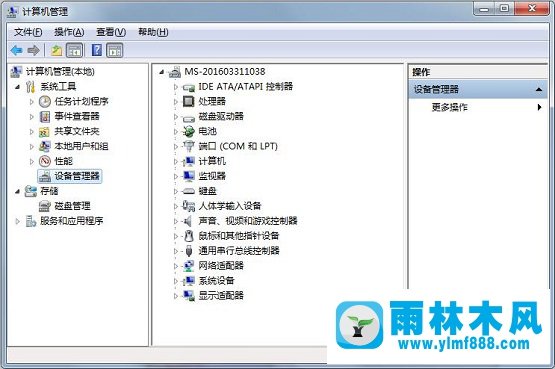
Task: Collapse the MS-201603311038 device tree
Action: click(162, 72)
